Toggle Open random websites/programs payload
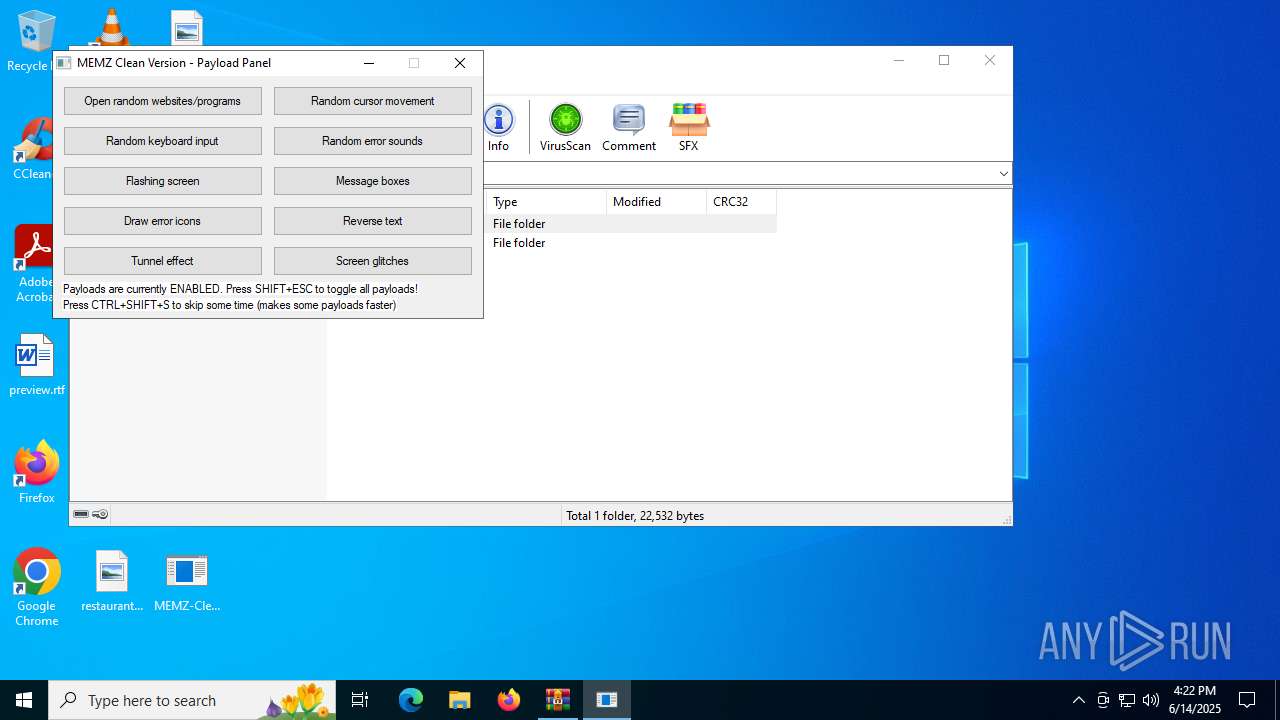Screen dimensions: 1280x720 click(x=163, y=101)
